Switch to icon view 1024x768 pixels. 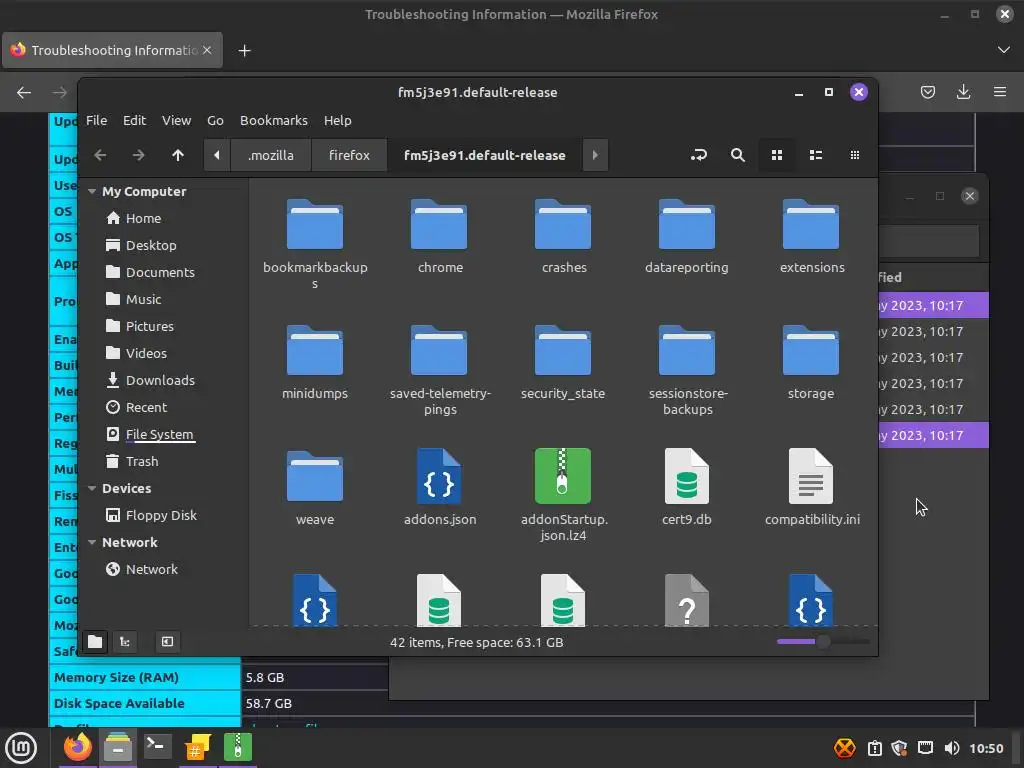pos(776,155)
